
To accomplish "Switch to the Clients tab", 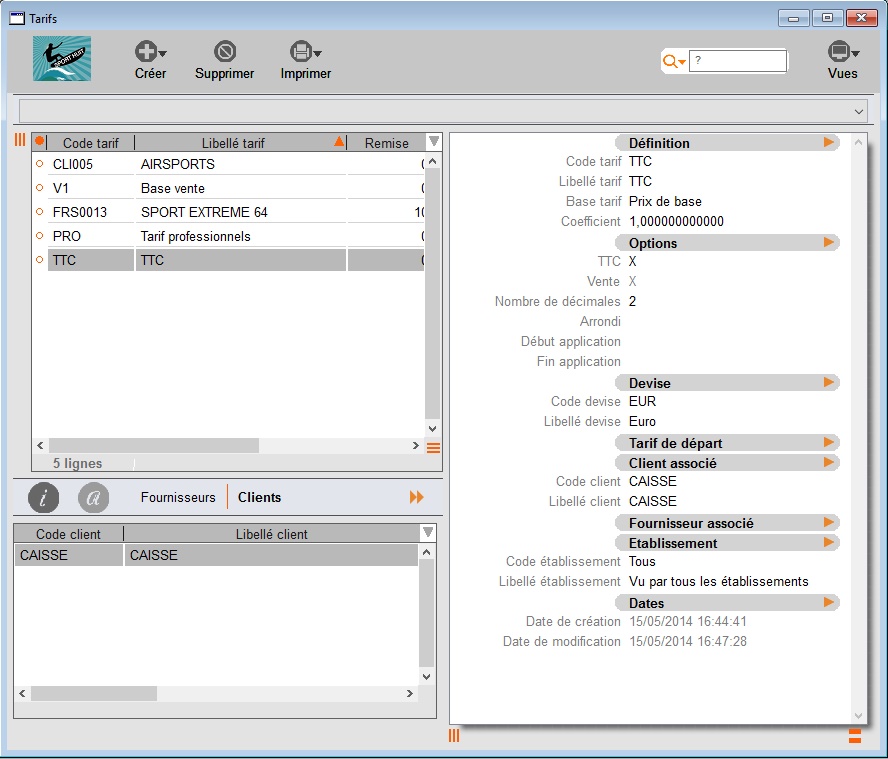I will [259, 497].
